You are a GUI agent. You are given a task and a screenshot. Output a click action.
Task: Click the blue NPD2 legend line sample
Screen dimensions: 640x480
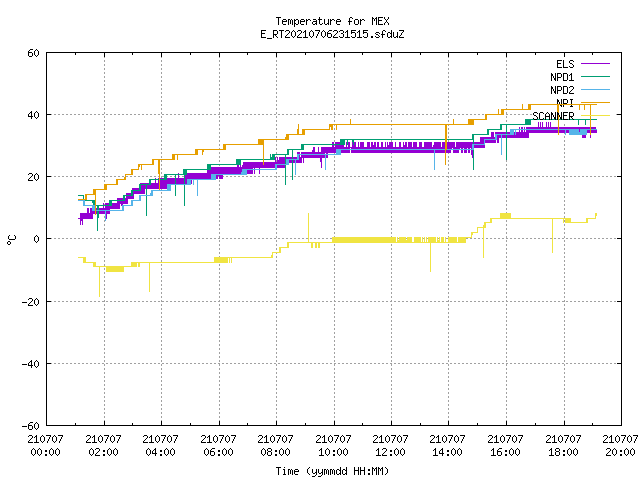click(x=595, y=89)
